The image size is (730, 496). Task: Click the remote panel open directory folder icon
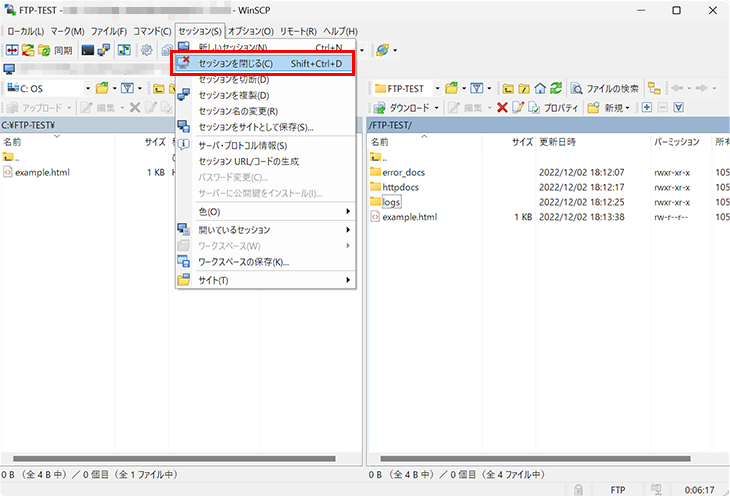coord(451,88)
